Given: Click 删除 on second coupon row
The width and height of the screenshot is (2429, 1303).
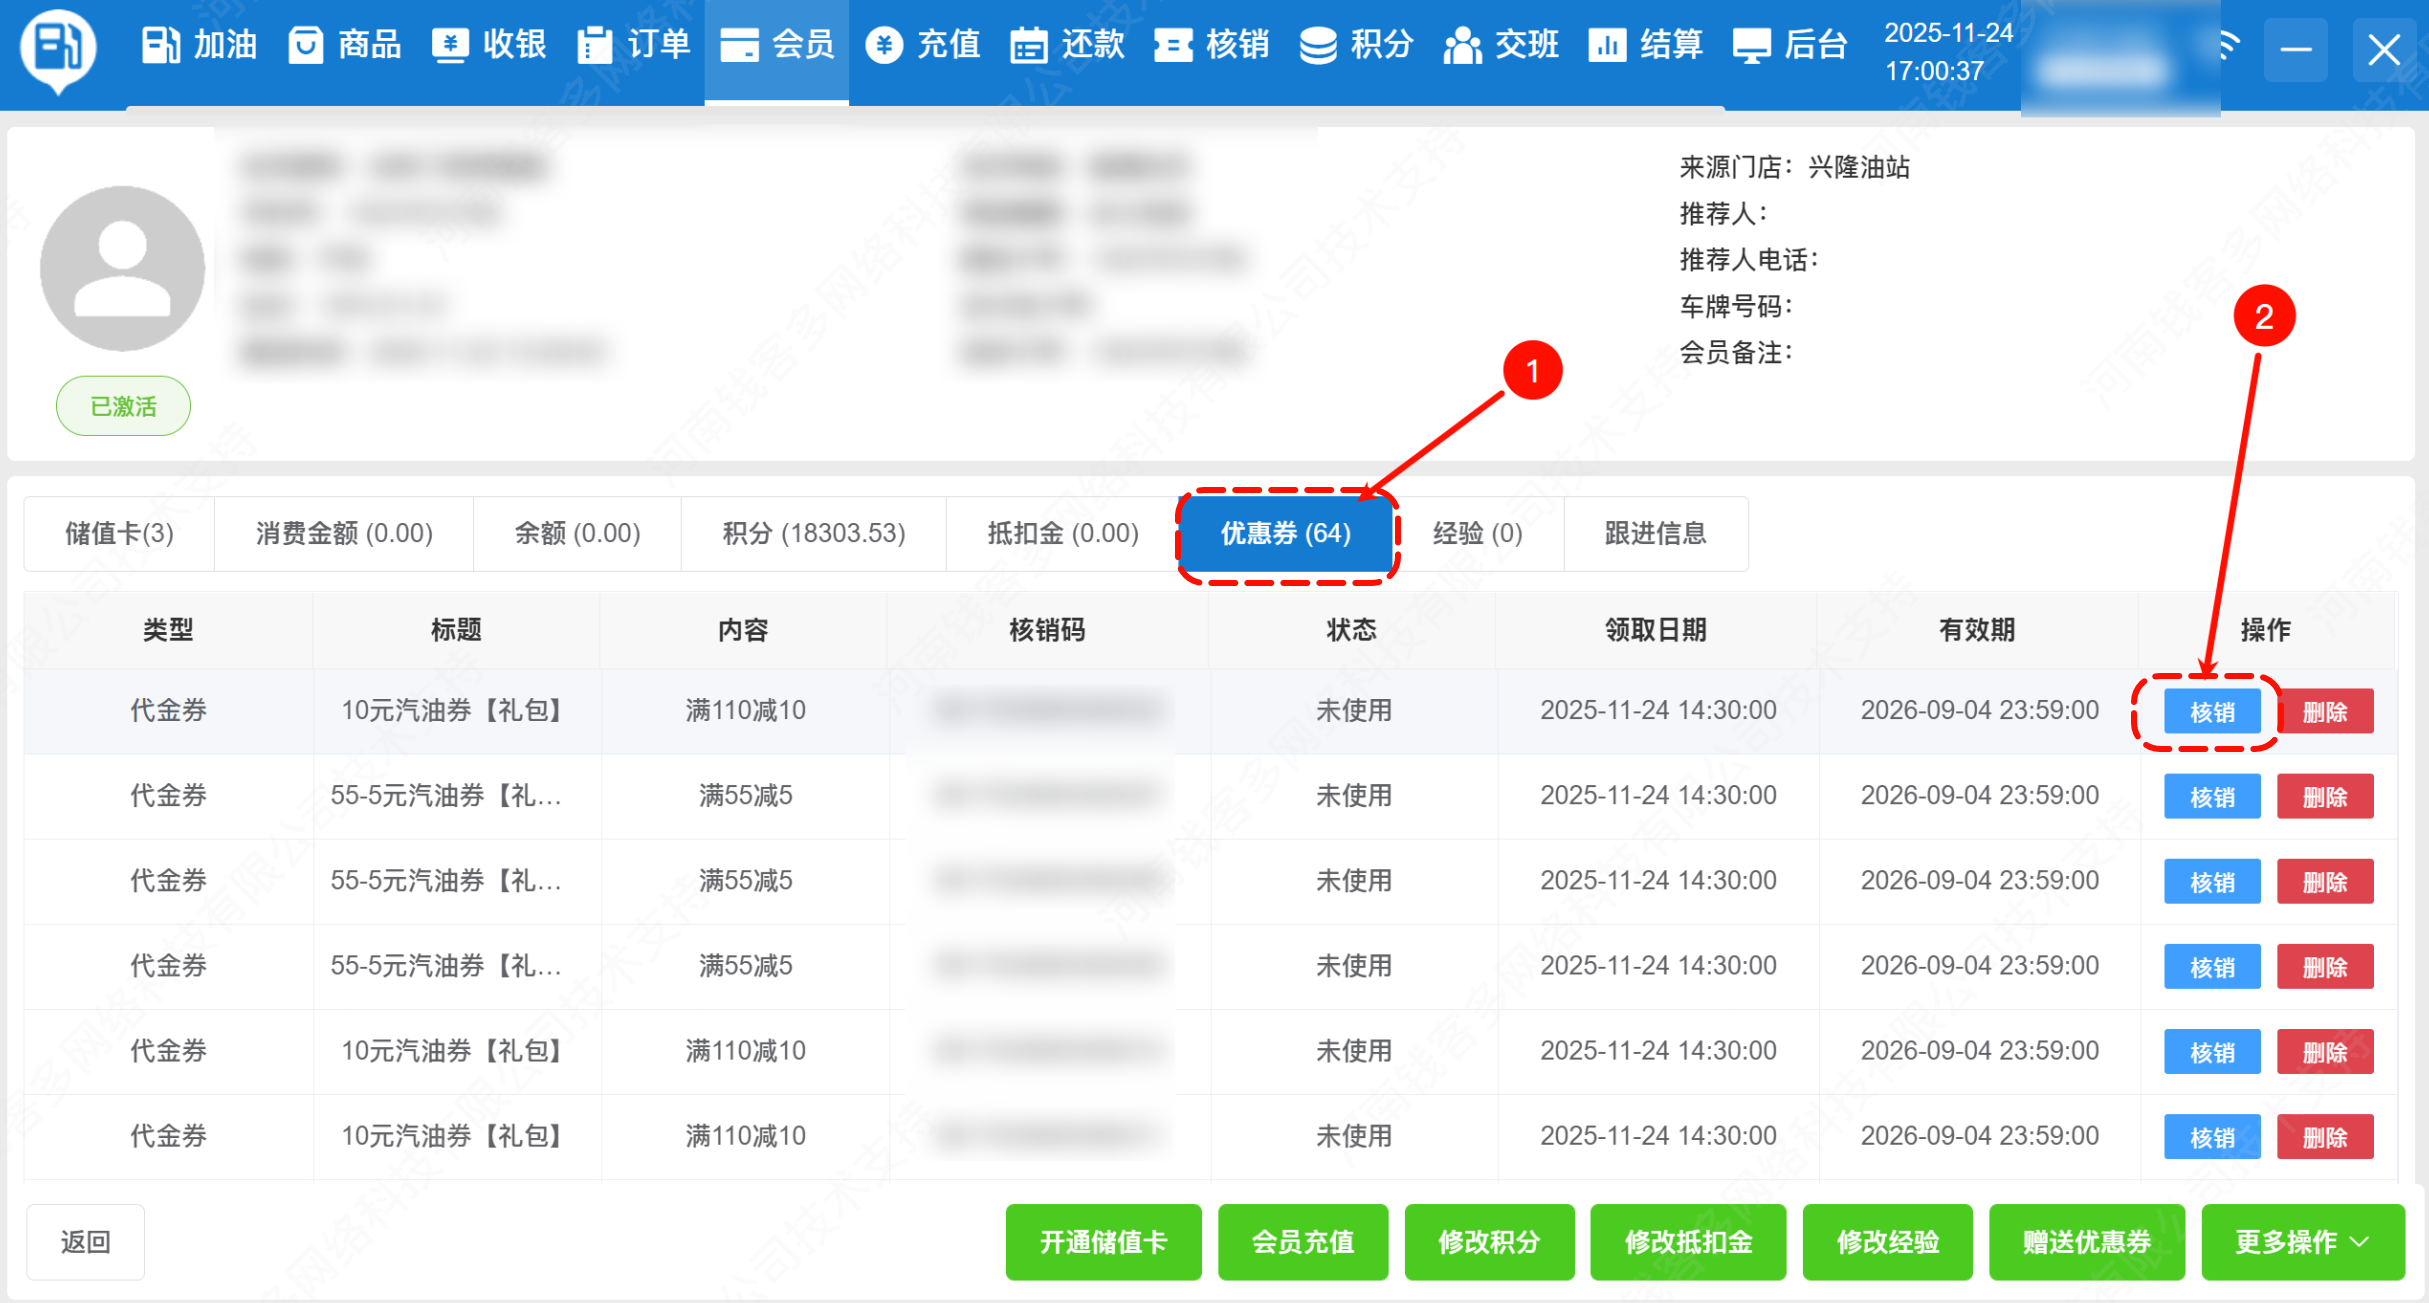Looking at the screenshot, I should point(2324,797).
